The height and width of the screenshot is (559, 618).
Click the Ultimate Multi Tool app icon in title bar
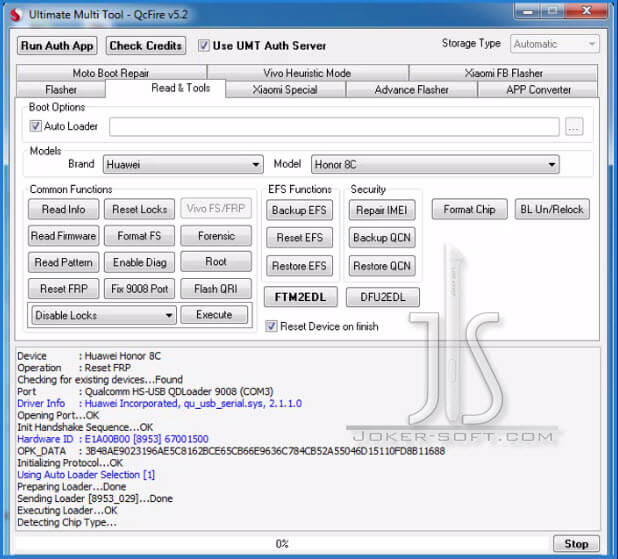coord(16,15)
